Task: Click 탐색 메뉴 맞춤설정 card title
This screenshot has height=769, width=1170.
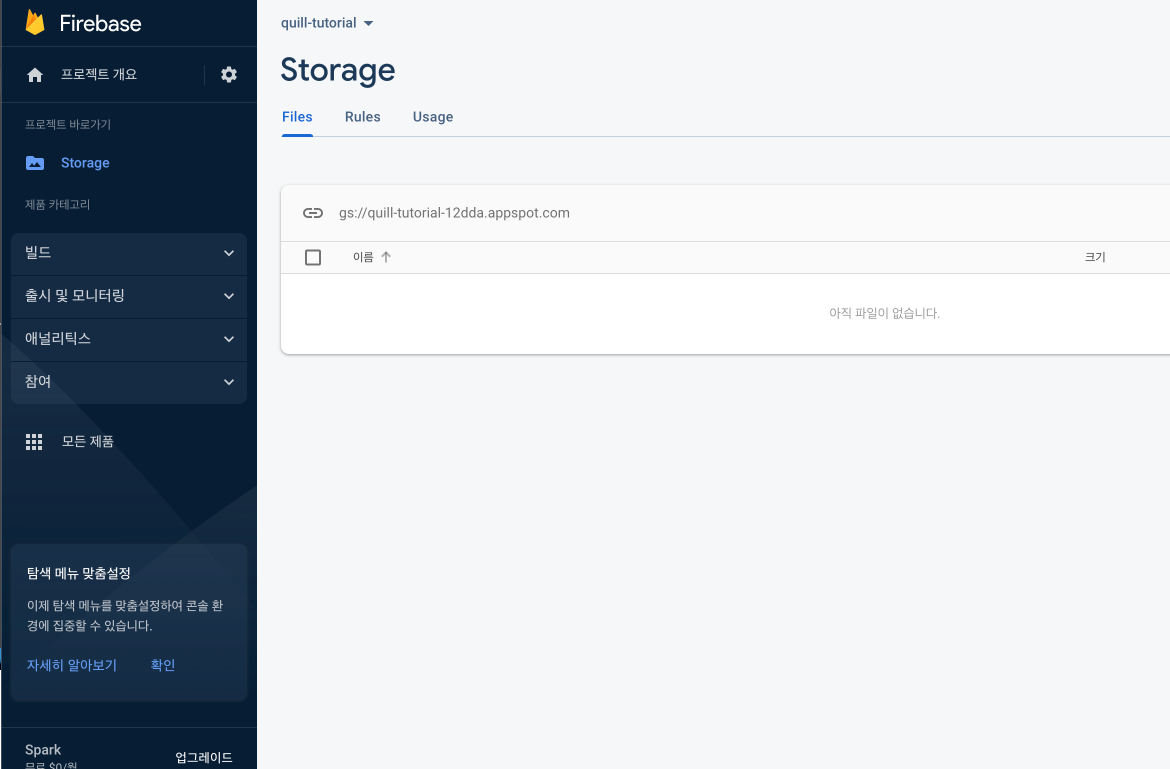Action: tap(79, 574)
